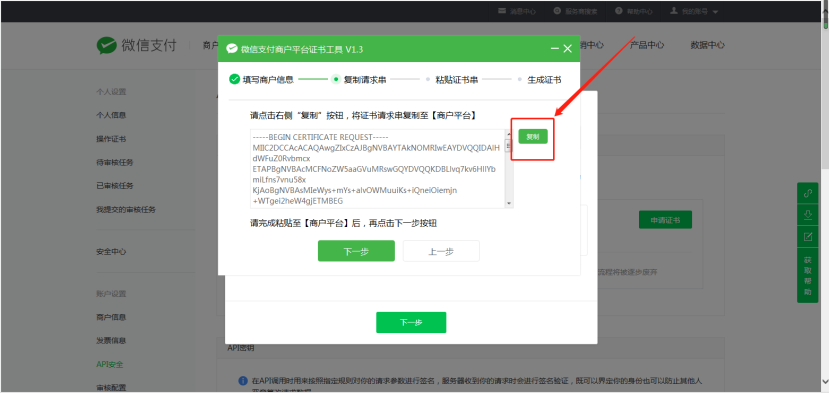Image resolution: width=830 pixels, height=394 pixels.
Task: Click the user avatar icon for 我的账号
Action: pyautogui.click(x=674, y=11)
